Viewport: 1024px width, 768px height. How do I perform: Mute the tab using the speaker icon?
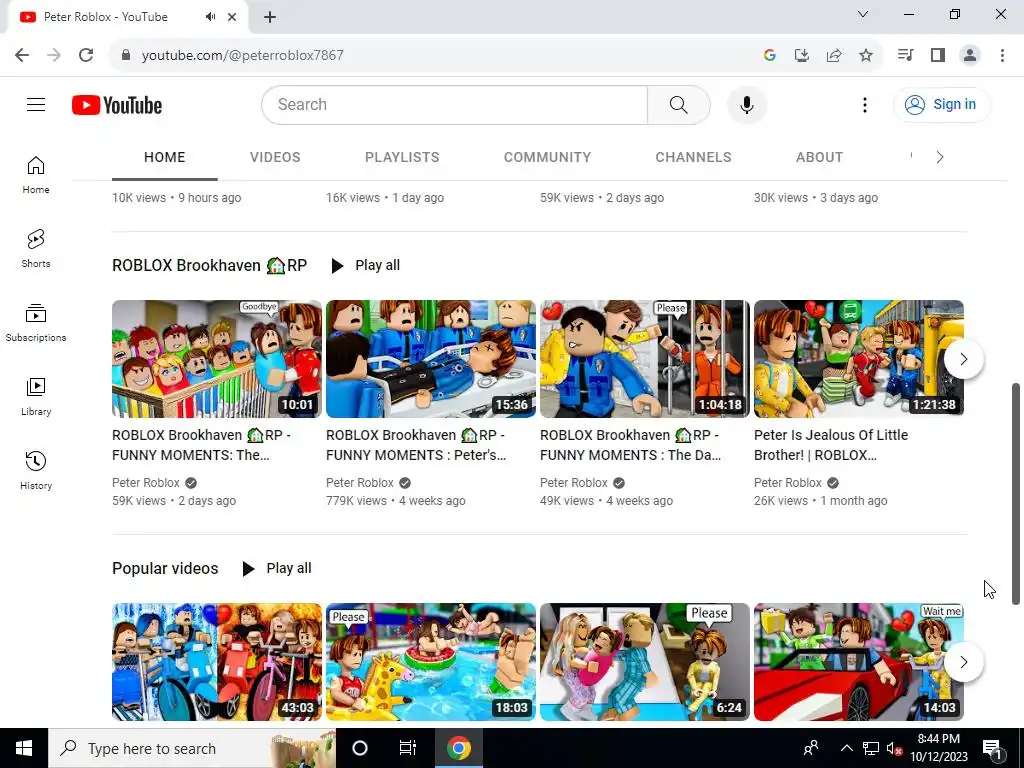[x=210, y=17]
